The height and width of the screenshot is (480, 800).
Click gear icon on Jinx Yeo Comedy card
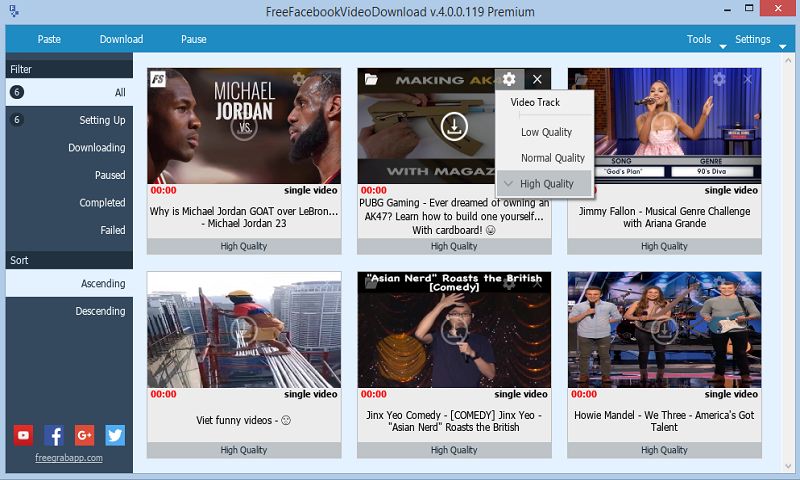[x=509, y=284]
